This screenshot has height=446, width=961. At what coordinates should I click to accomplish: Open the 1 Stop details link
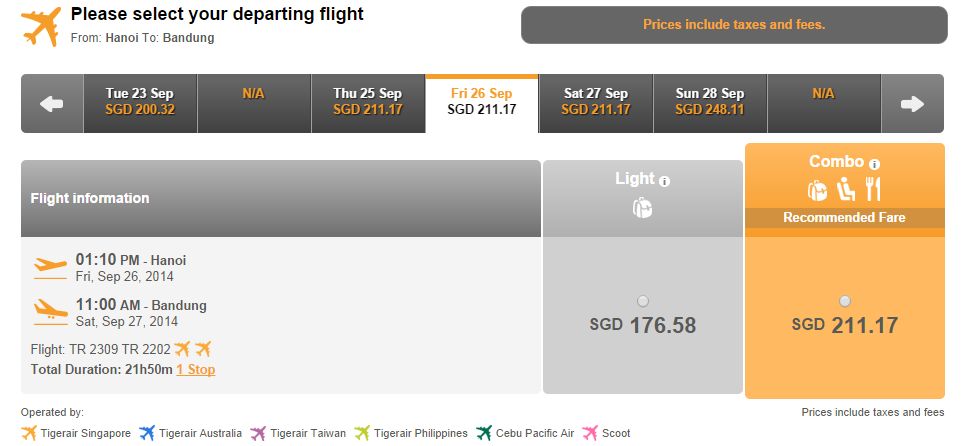pos(196,369)
